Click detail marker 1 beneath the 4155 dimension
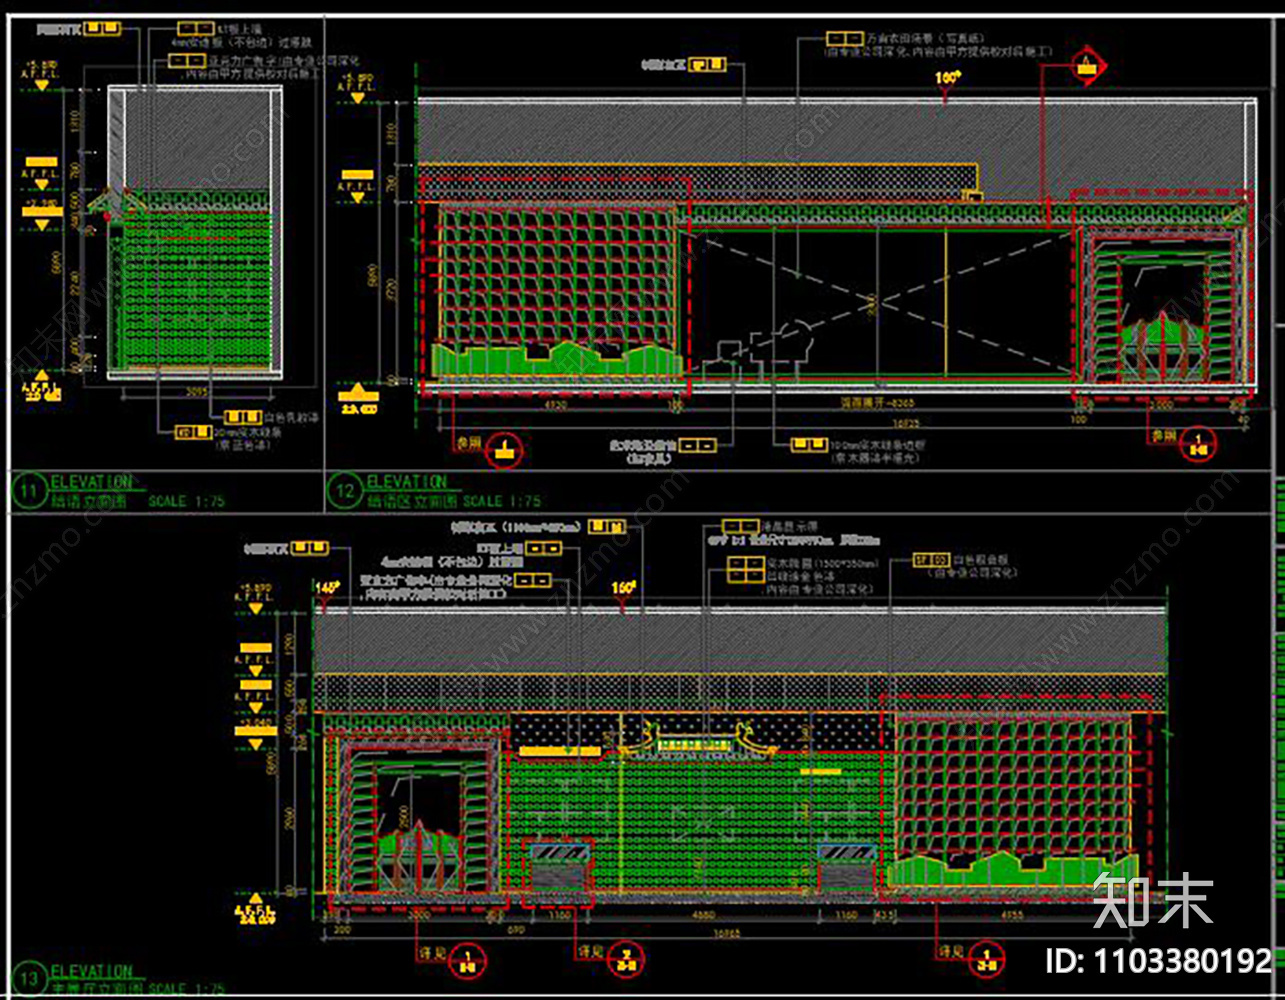The height and width of the screenshot is (1000, 1285). click(988, 960)
